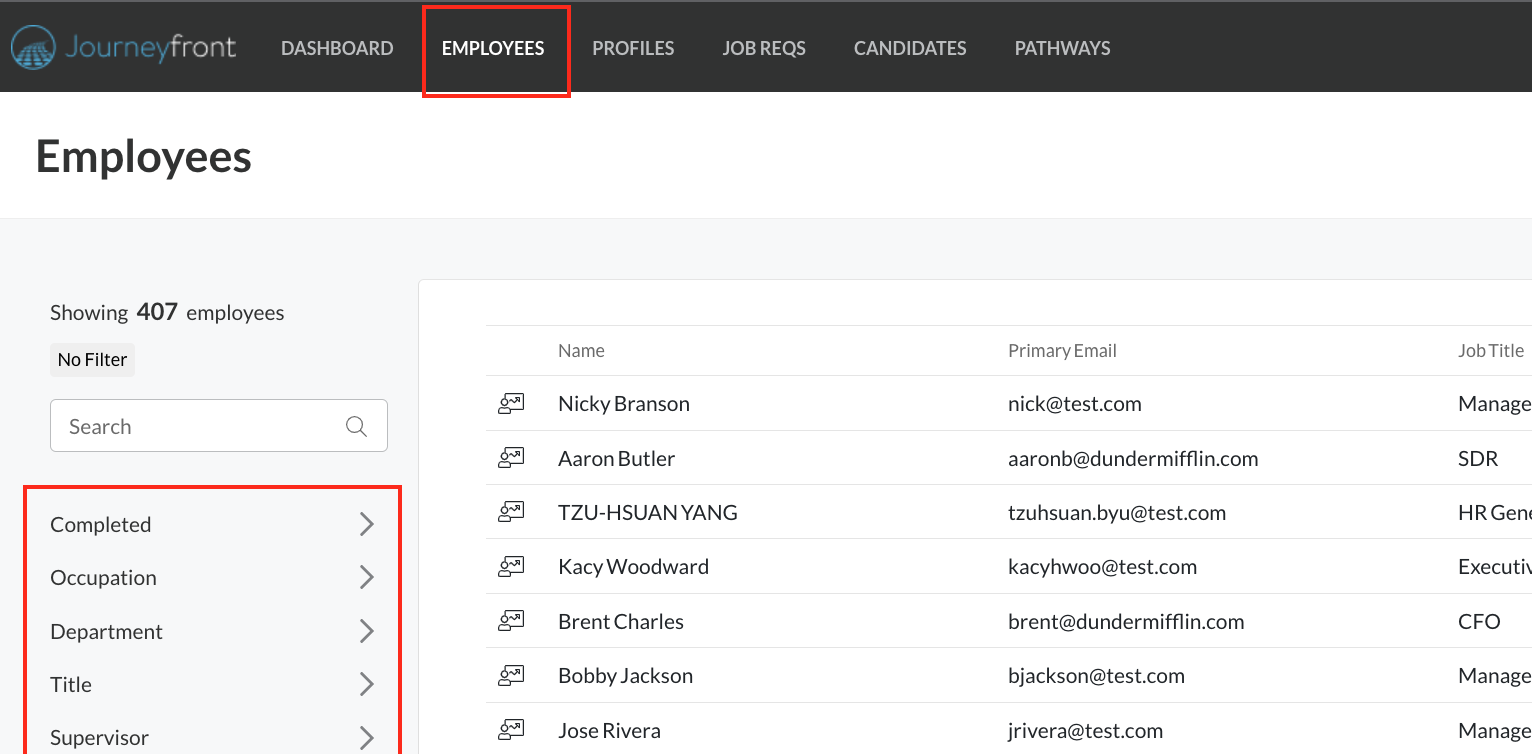Expand the Title filter section

(x=213, y=684)
